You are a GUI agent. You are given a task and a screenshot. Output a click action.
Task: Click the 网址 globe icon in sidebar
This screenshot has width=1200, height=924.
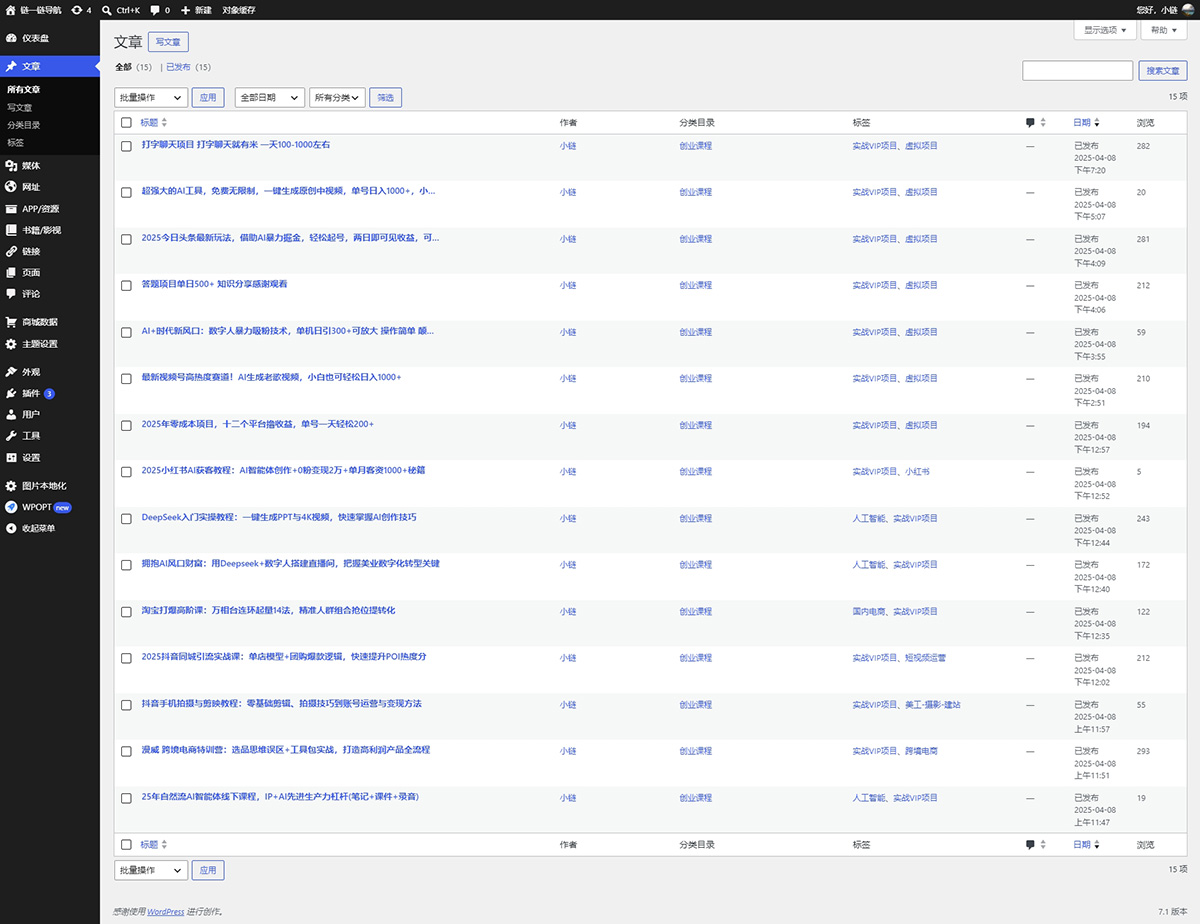[11, 187]
